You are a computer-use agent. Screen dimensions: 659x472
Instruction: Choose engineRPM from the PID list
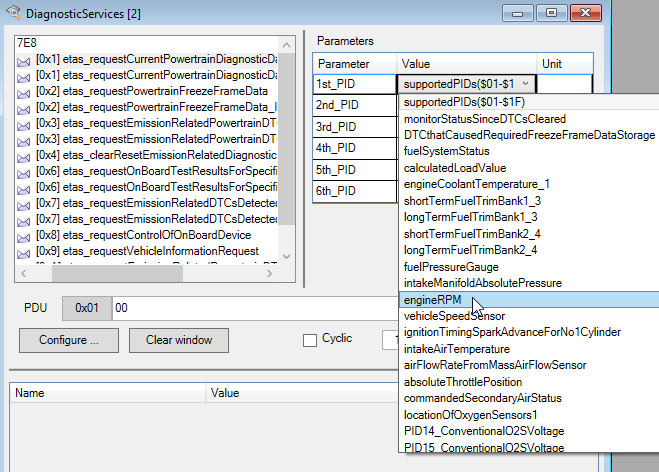431,299
